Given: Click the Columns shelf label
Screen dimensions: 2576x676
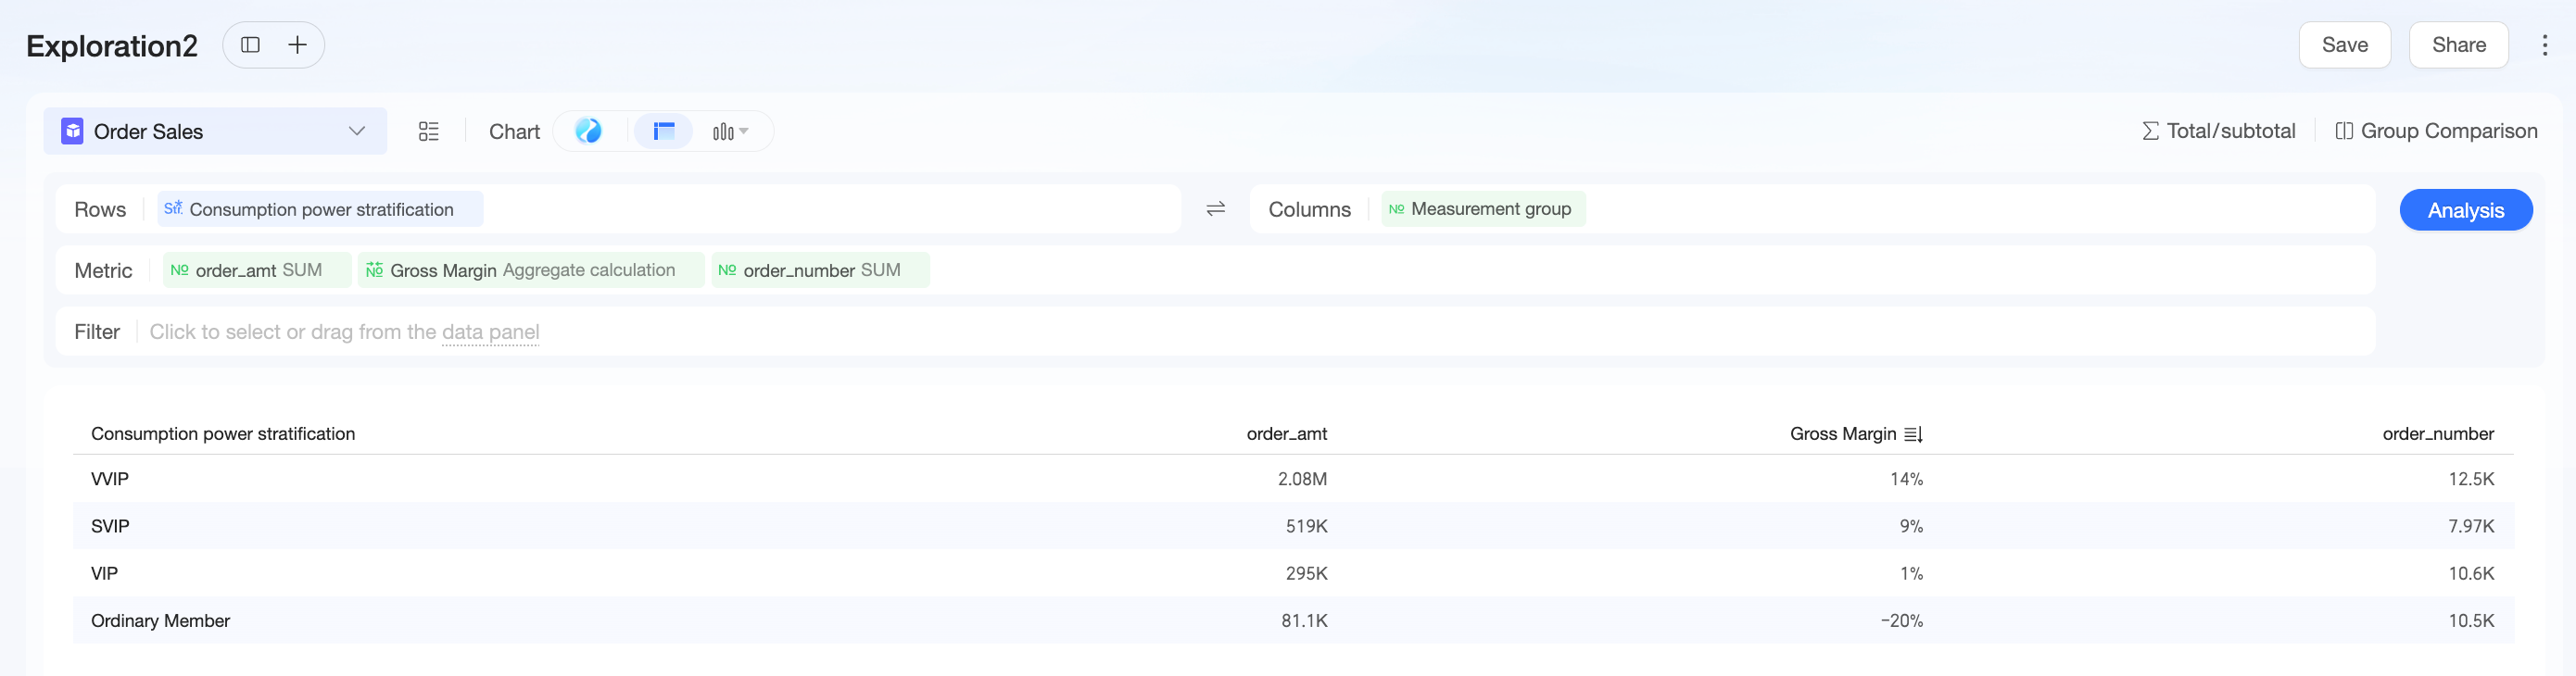Looking at the screenshot, I should pyautogui.click(x=1309, y=210).
